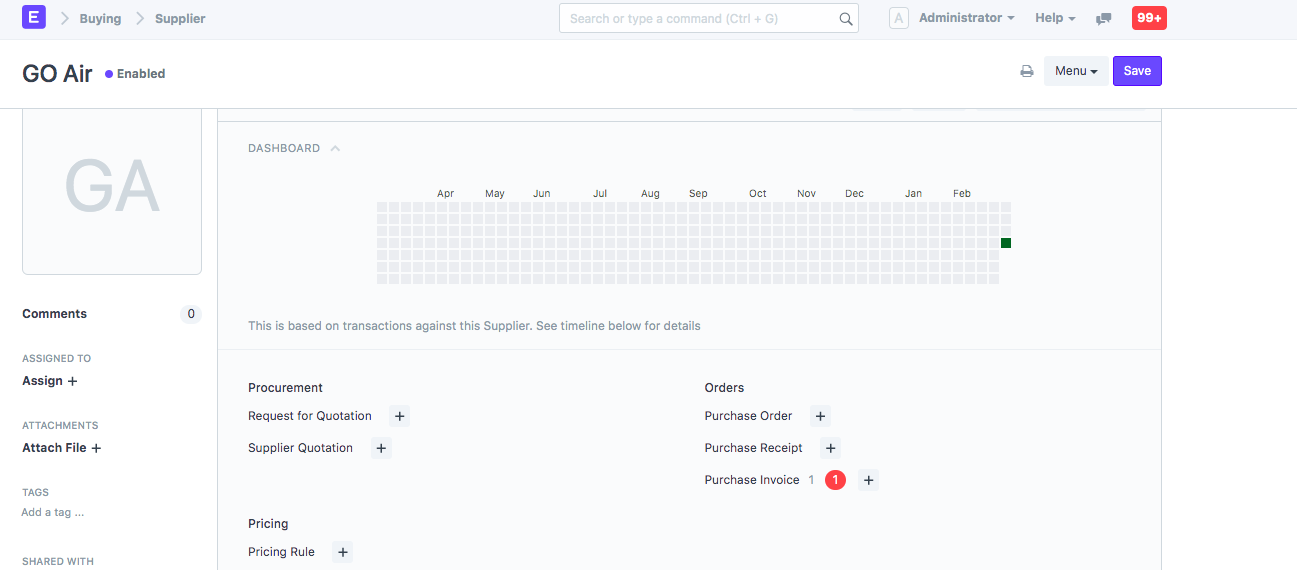This screenshot has width=1297, height=570.
Task: Add new Supplier Quotation
Action: [x=381, y=448]
